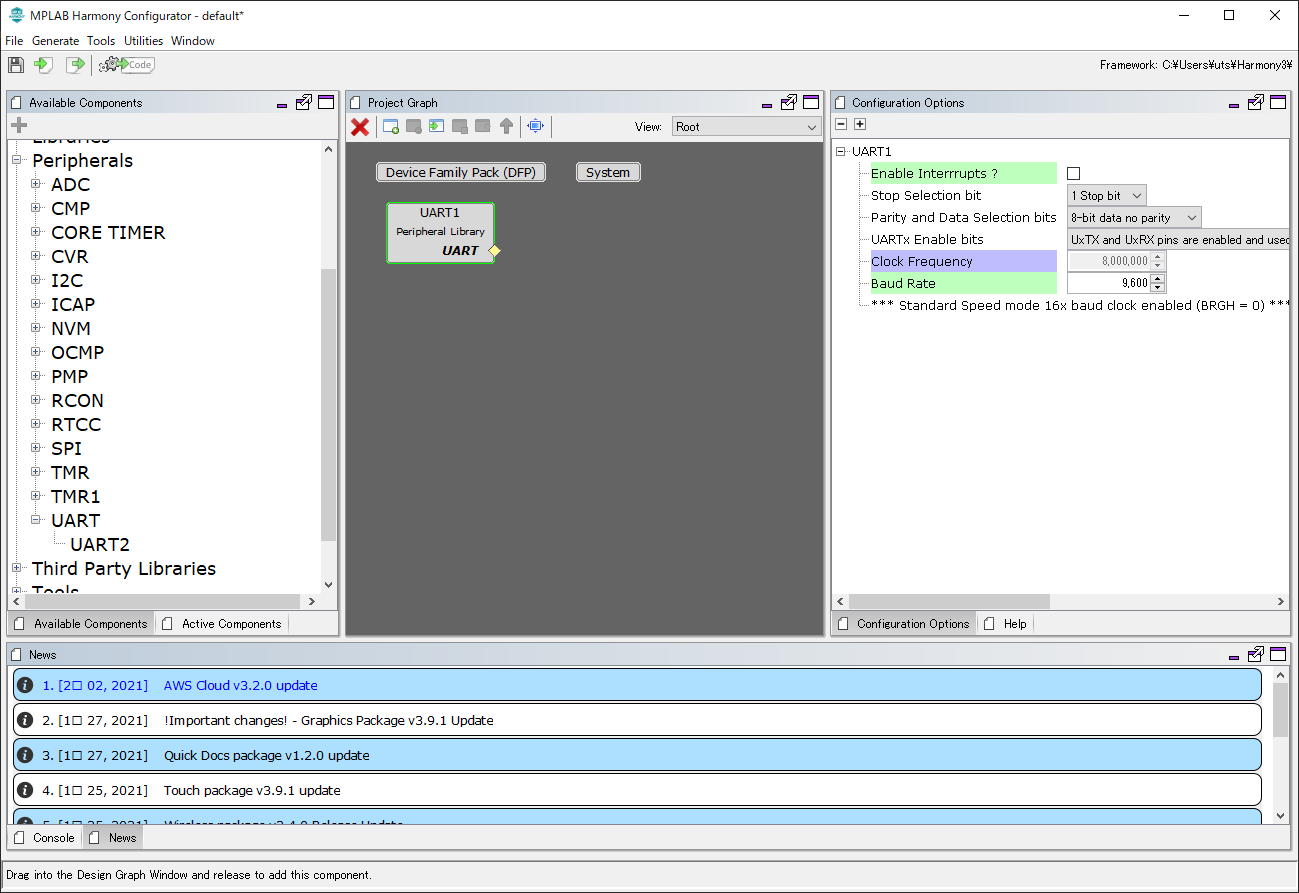This screenshot has width=1299, height=893.
Task: Decrease the Baud Rate with the down stepper
Action: click(1158, 289)
